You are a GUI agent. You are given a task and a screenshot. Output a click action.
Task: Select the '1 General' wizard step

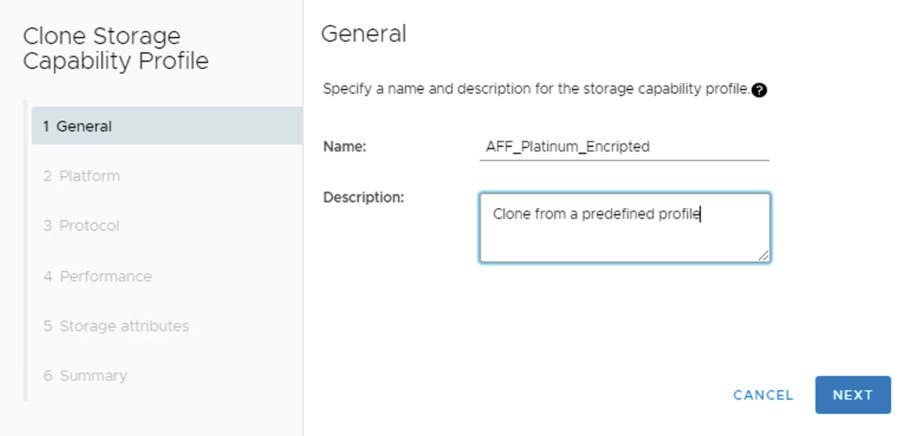pyautogui.click(x=166, y=126)
